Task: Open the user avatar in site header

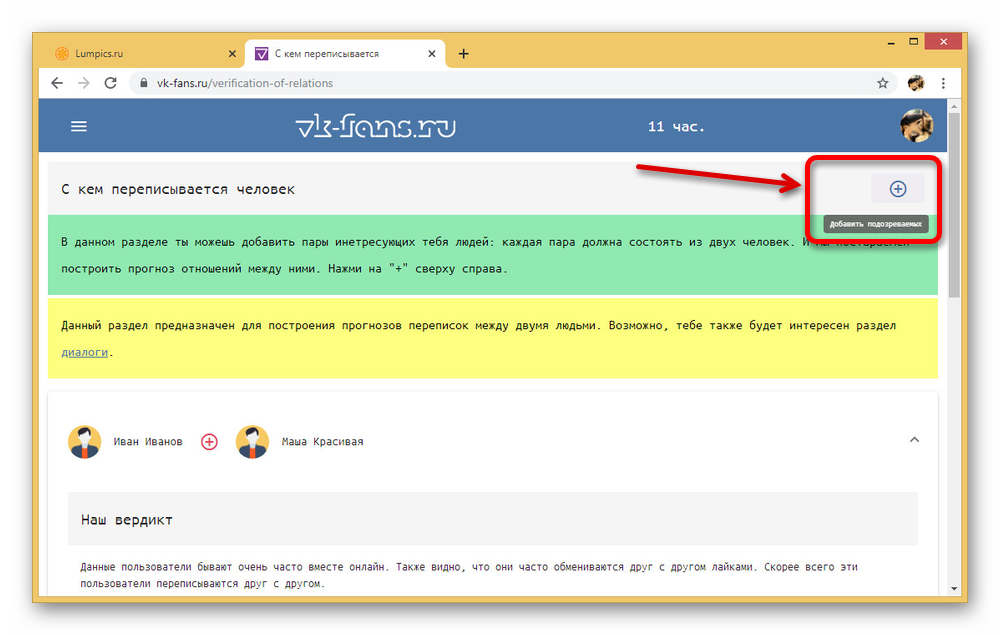Action: tap(916, 125)
